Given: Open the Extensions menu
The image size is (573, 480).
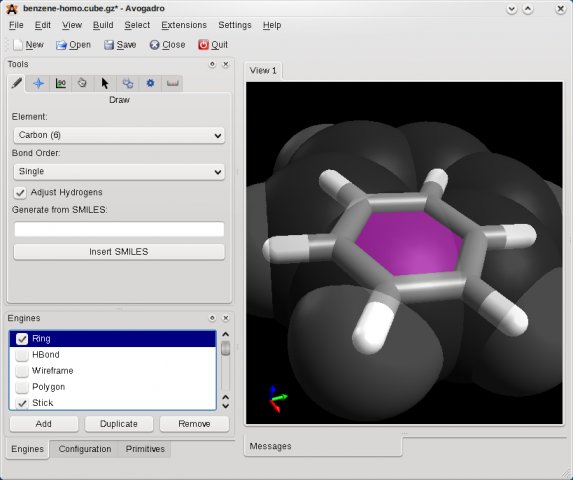Looking at the screenshot, I should [184, 25].
